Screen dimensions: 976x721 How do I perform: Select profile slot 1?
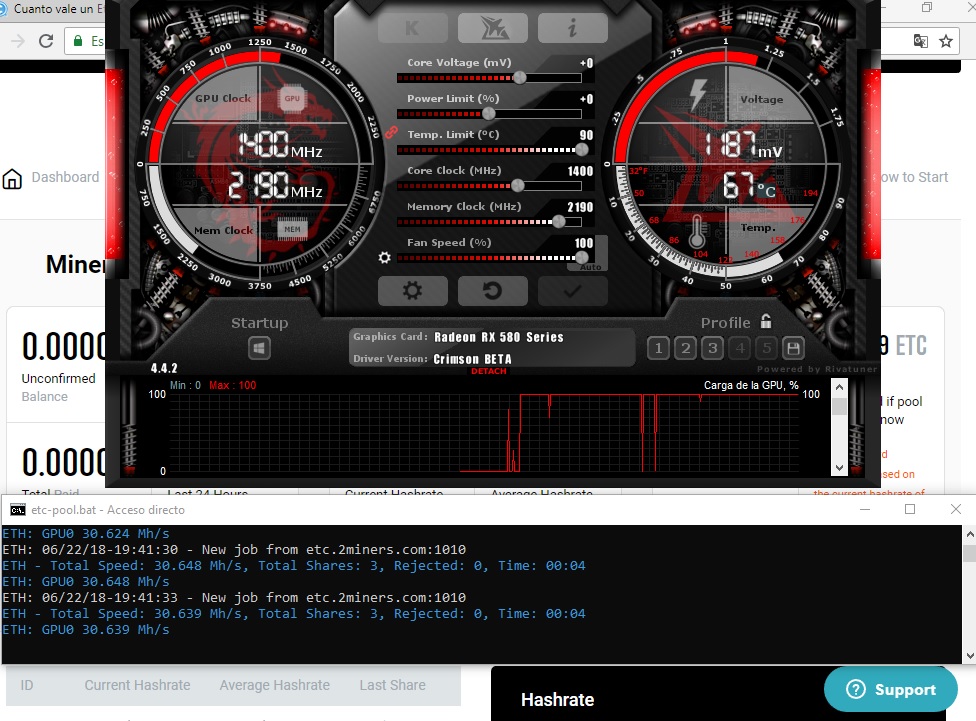(659, 348)
